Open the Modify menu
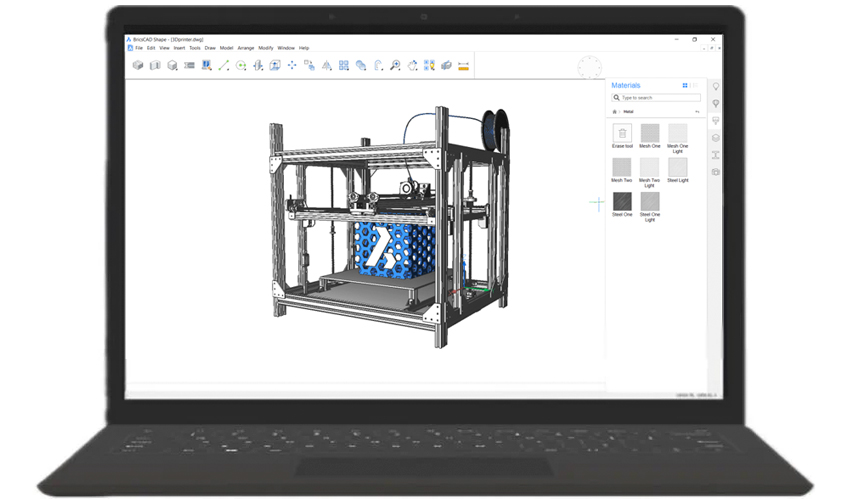This screenshot has width=850, height=500. [x=266, y=47]
